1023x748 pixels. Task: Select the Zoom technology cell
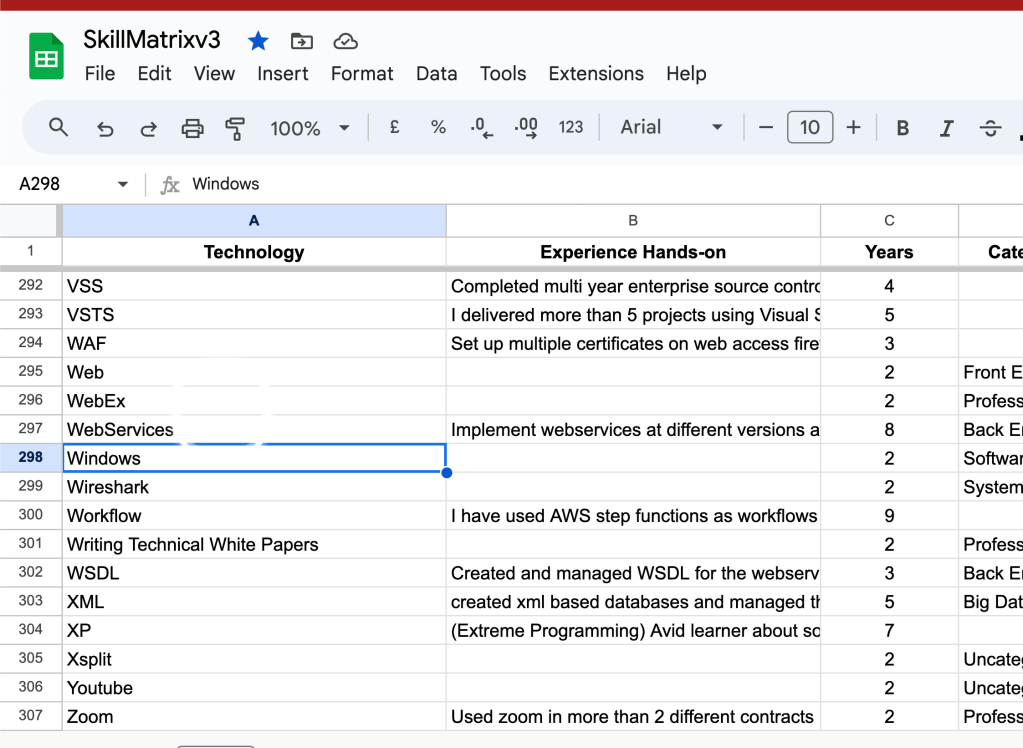click(x=254, y=717)
